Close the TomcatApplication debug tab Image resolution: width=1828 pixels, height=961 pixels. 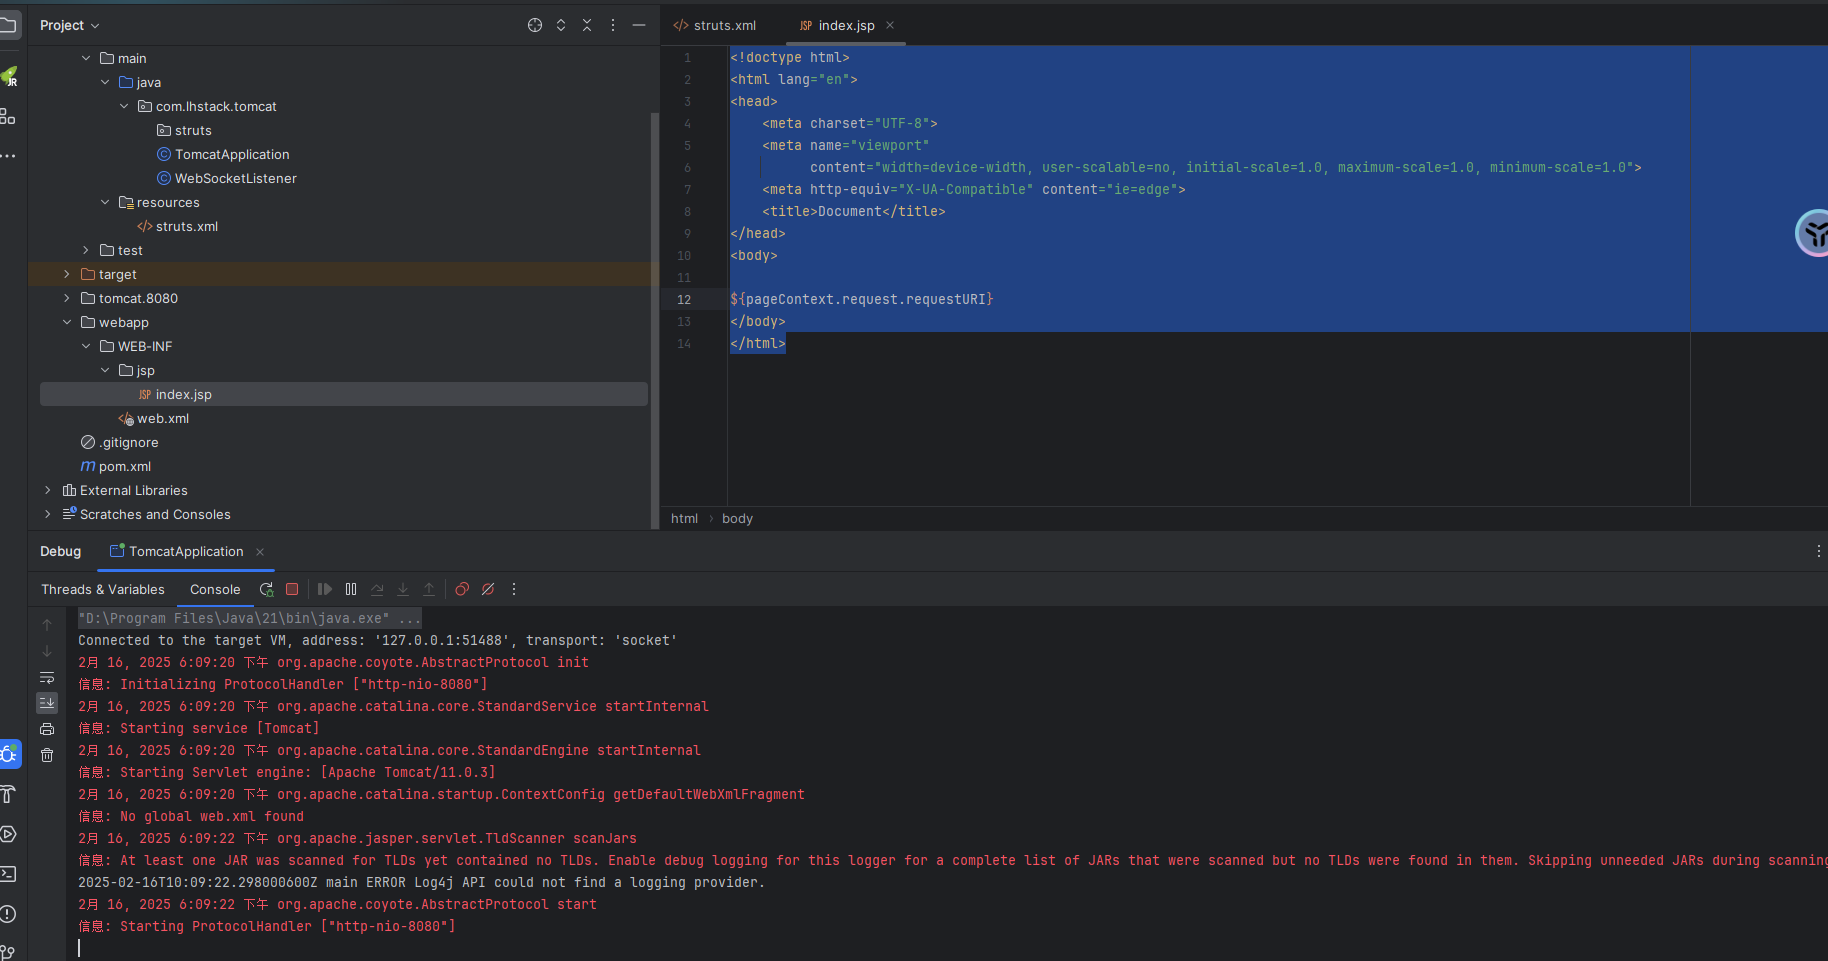260,552
